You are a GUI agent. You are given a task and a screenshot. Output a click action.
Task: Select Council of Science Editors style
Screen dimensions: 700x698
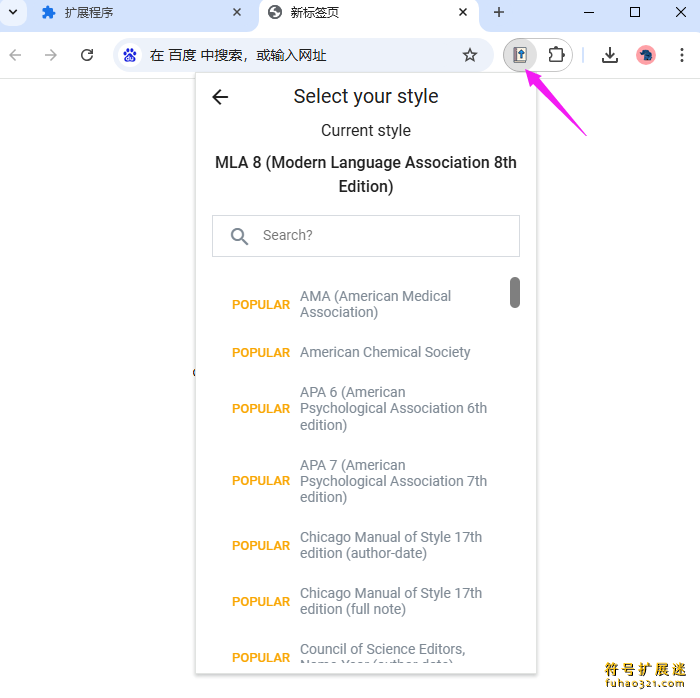point(383,653)
